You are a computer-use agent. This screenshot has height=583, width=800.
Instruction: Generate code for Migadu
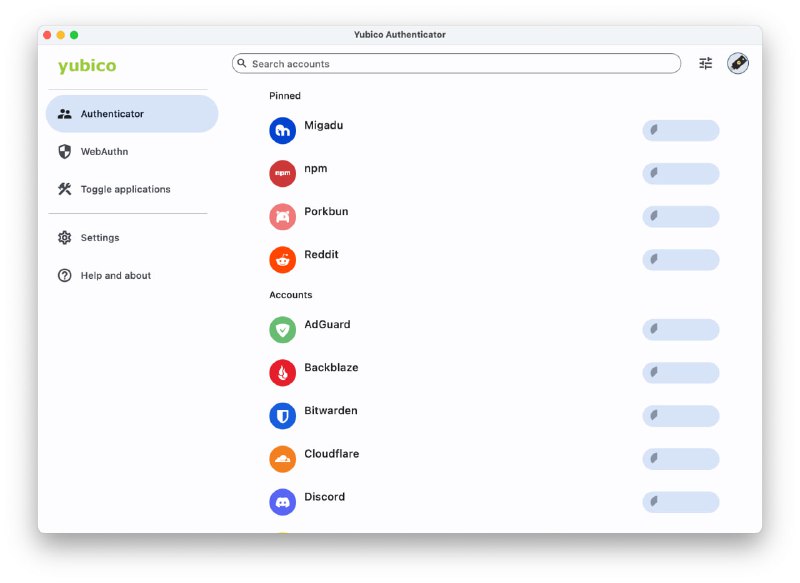(x=681, y=131)
